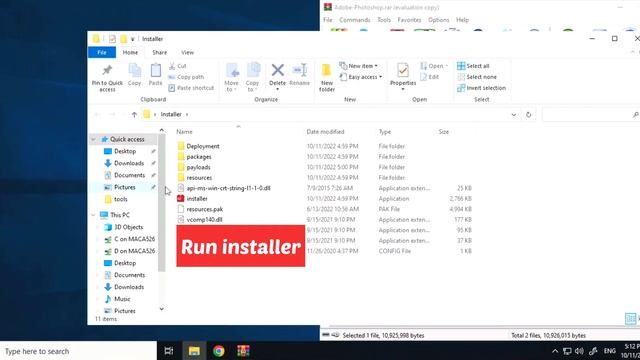The image size is (640, 360).
Task: Click Invert selection
Action: coord(482,88)
